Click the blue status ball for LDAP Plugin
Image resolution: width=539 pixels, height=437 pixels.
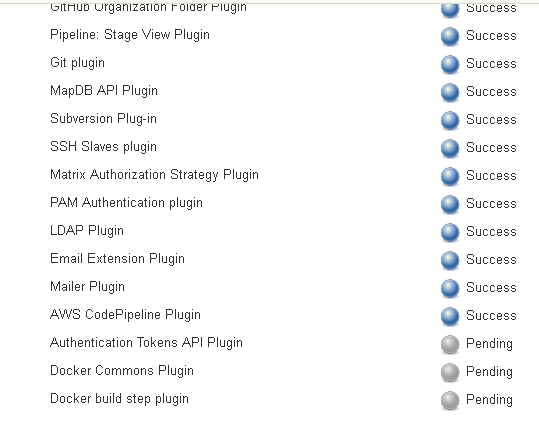click(x=450, y=232)
